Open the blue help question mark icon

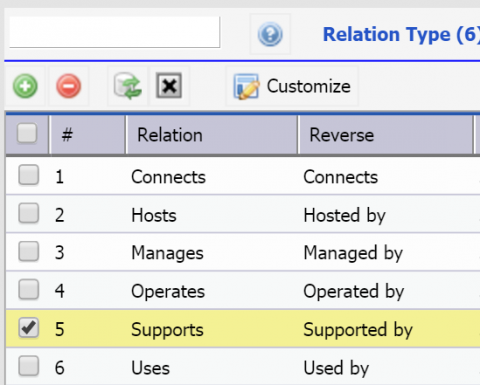pyautogui.click(x=270, y=34)
